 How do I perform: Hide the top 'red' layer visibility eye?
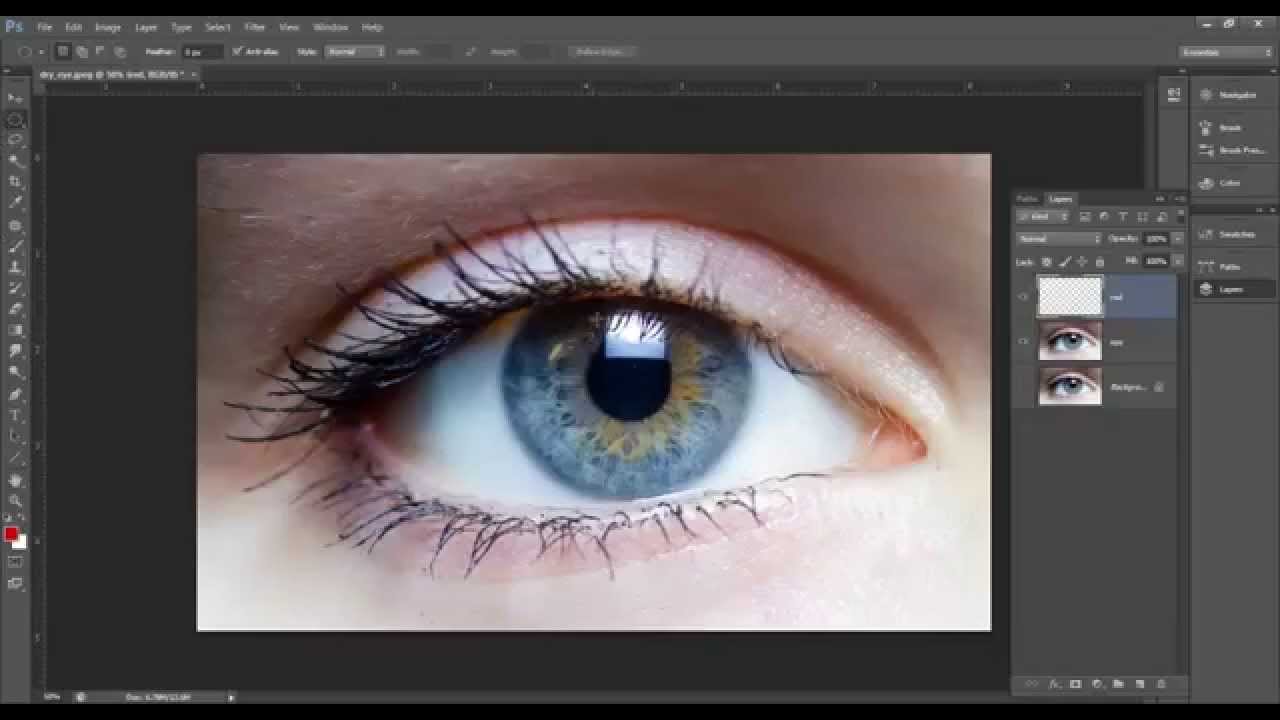(x=1023, y=297)
